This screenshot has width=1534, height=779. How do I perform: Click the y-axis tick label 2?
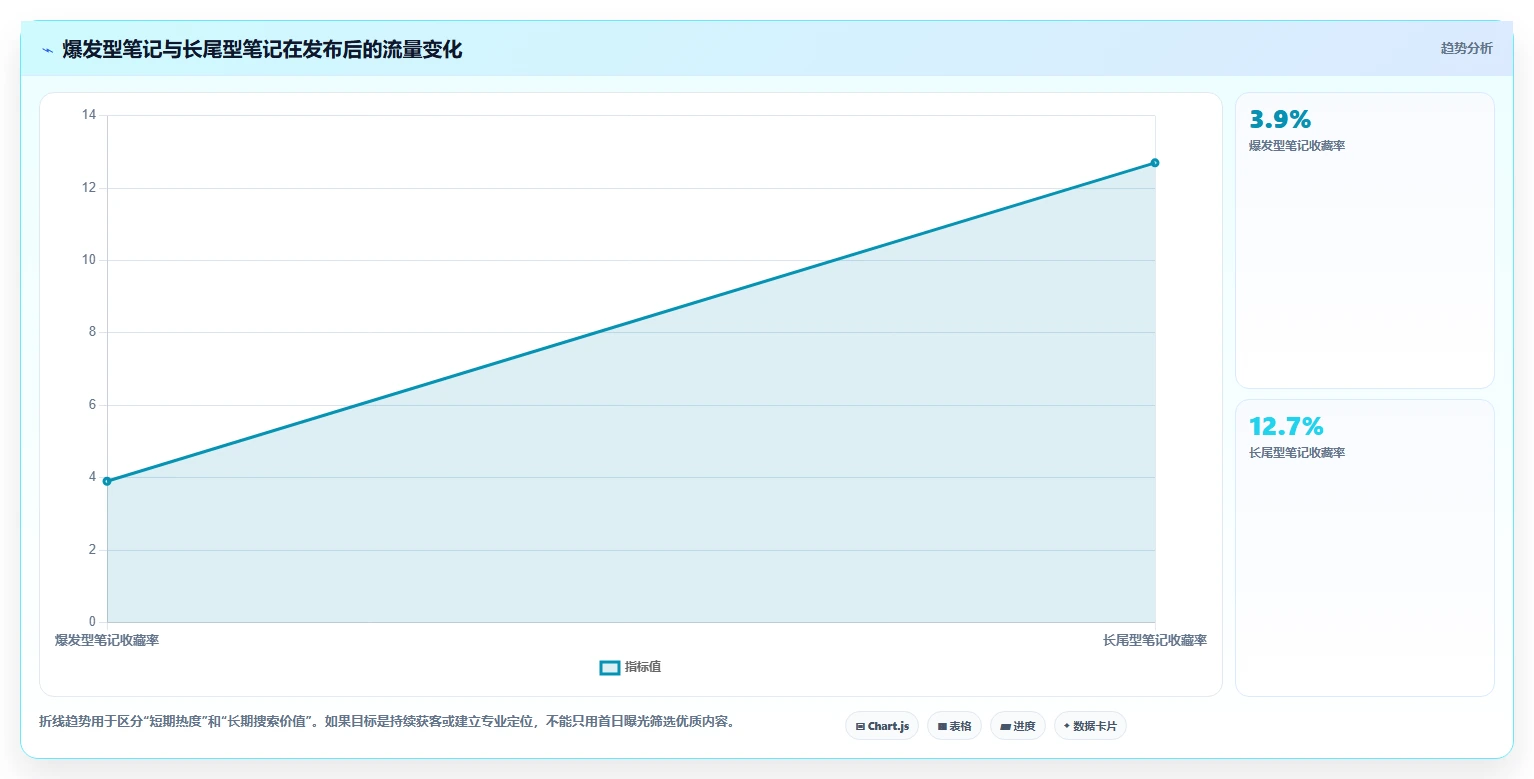tap(92, 550)
